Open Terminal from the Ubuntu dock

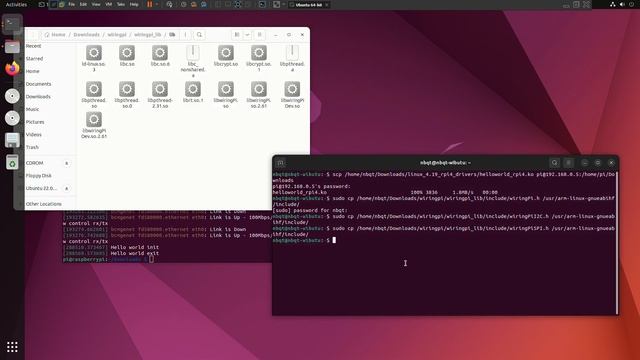tap(12, 24)
